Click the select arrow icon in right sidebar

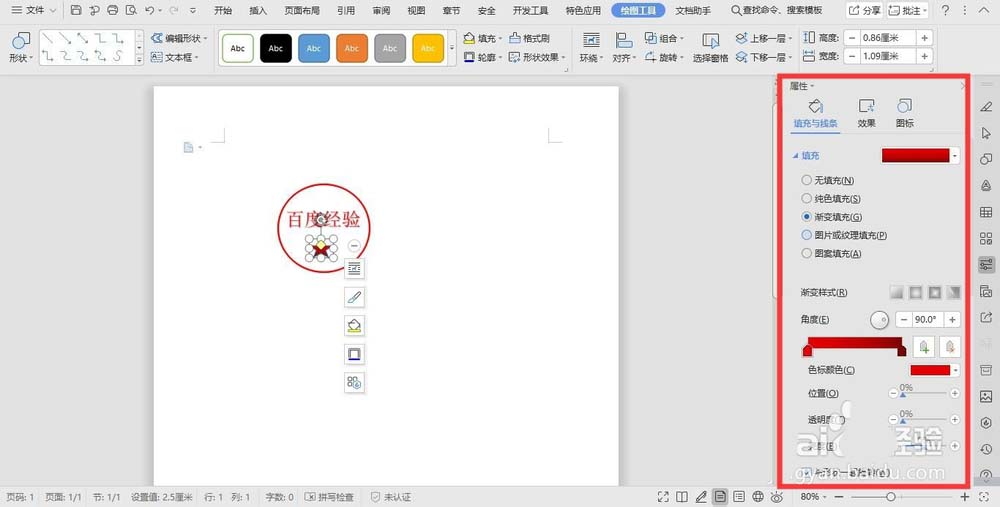click(986, 133)
